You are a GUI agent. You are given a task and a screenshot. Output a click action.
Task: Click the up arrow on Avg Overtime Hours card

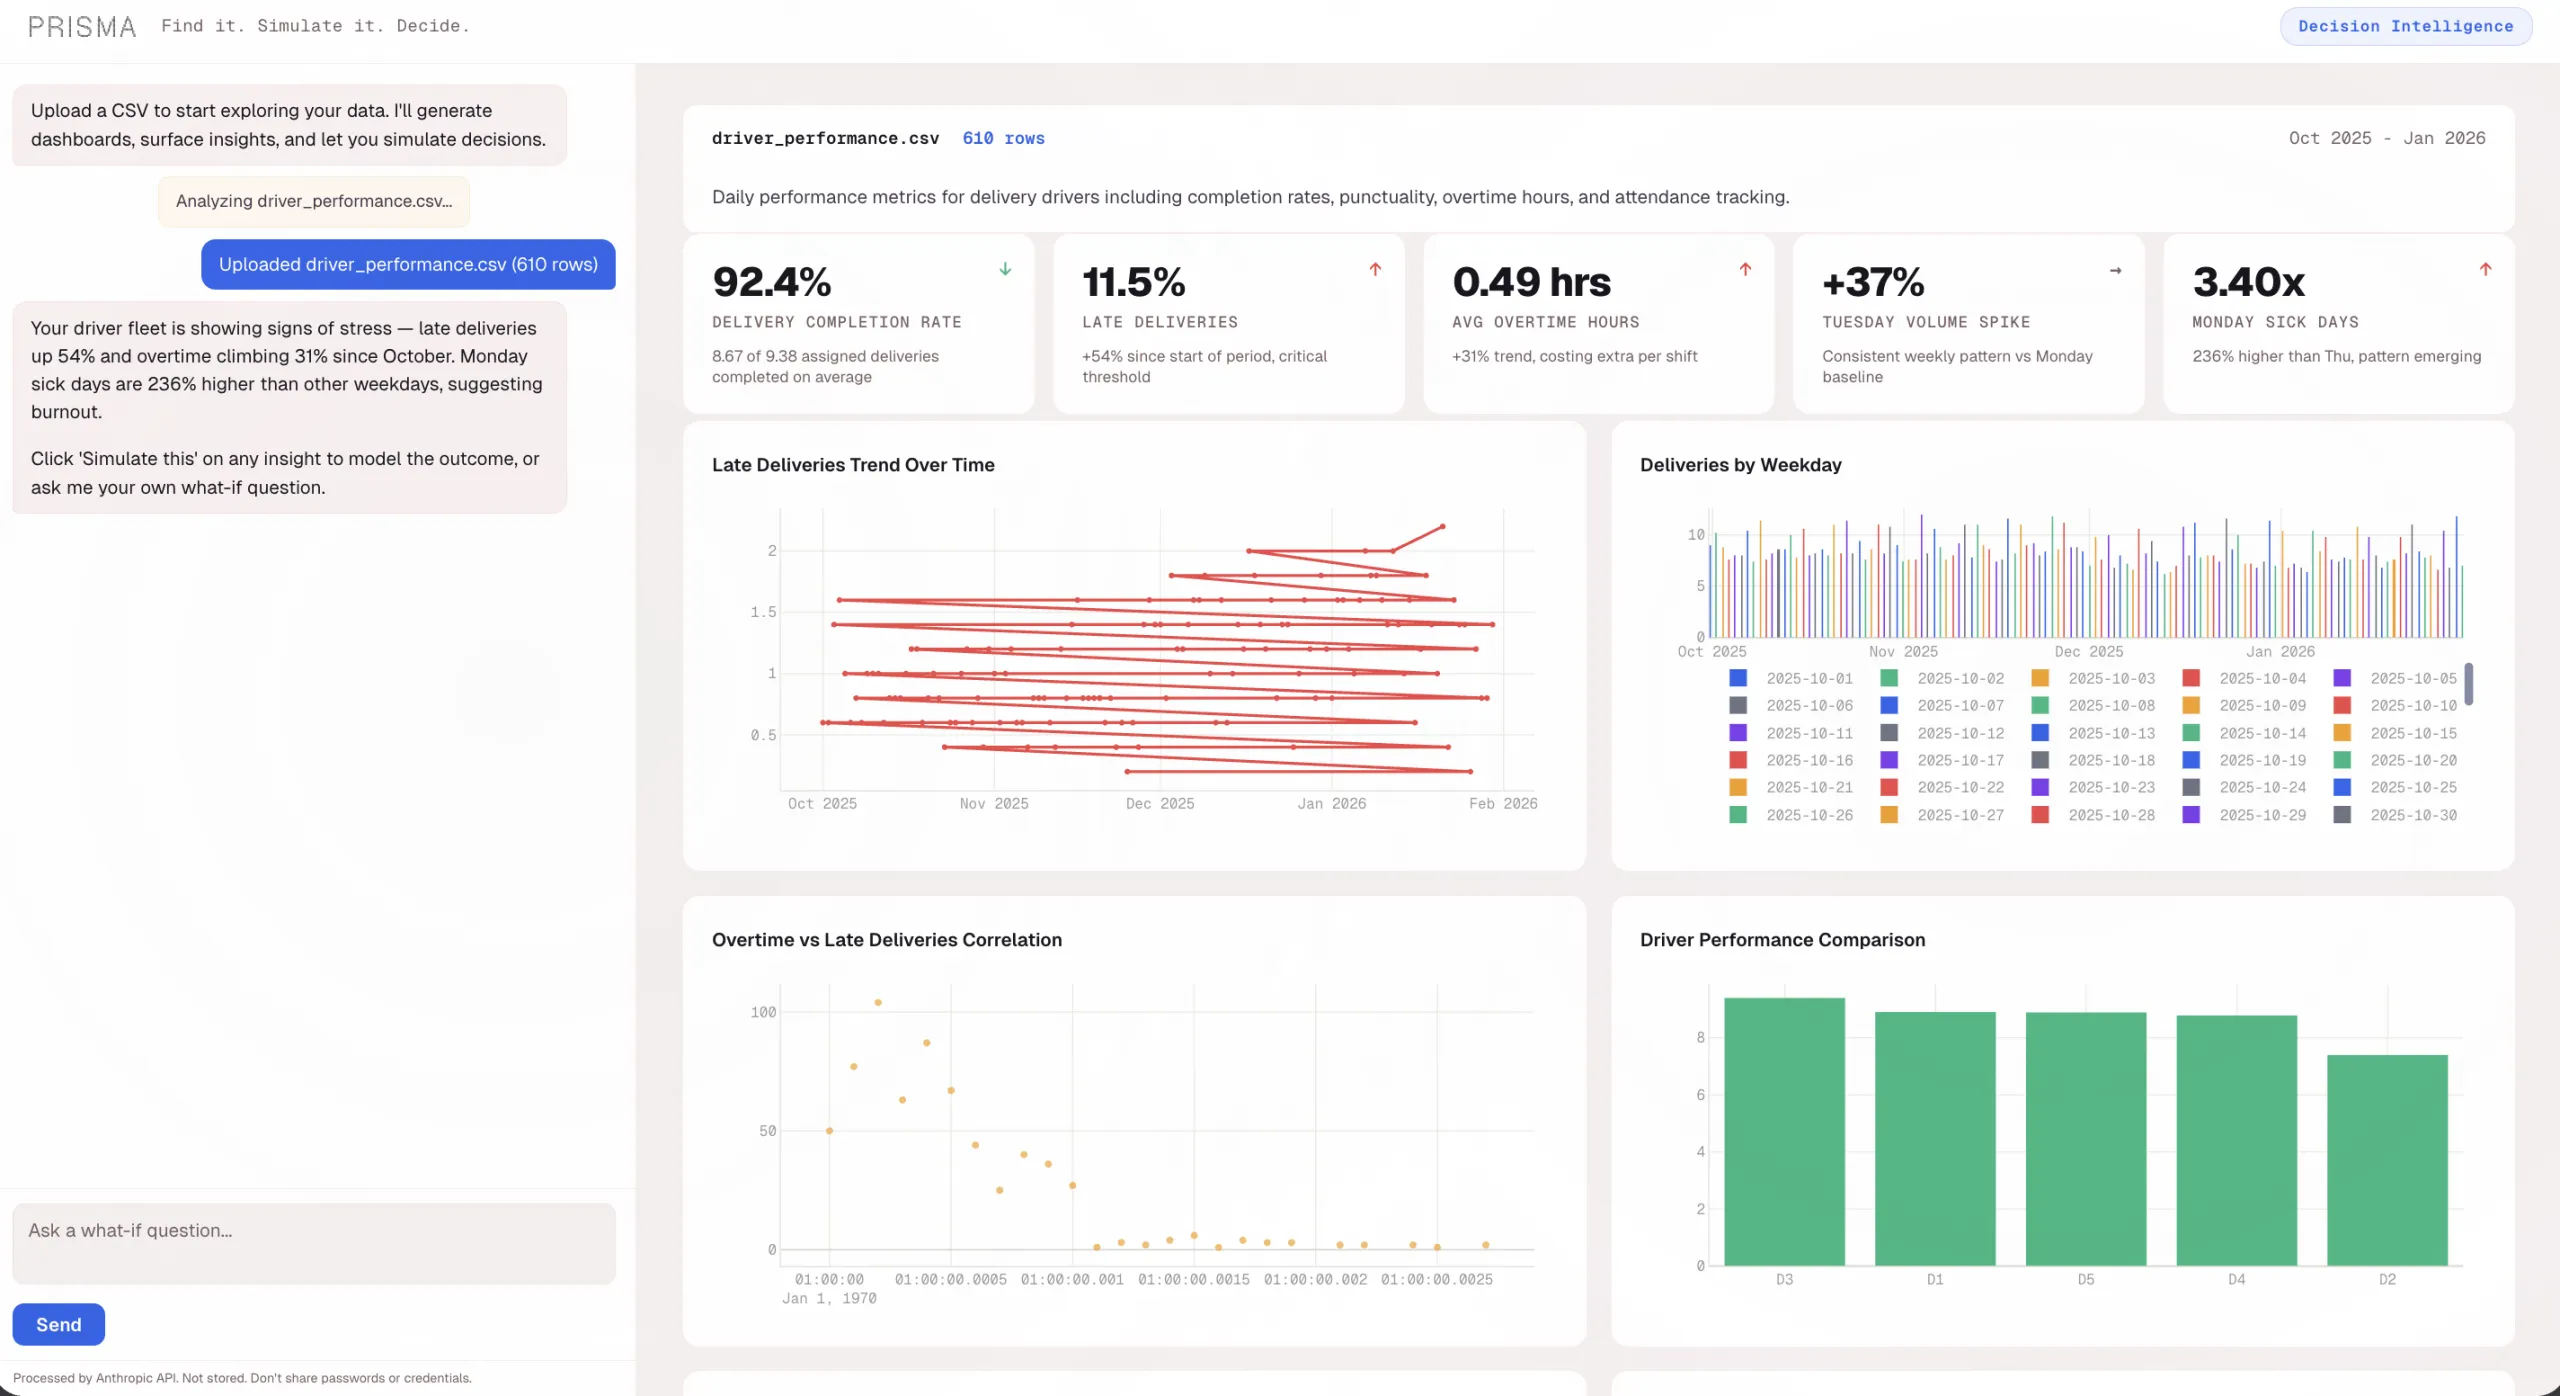pyautogui.click(x=1744, y=268)
